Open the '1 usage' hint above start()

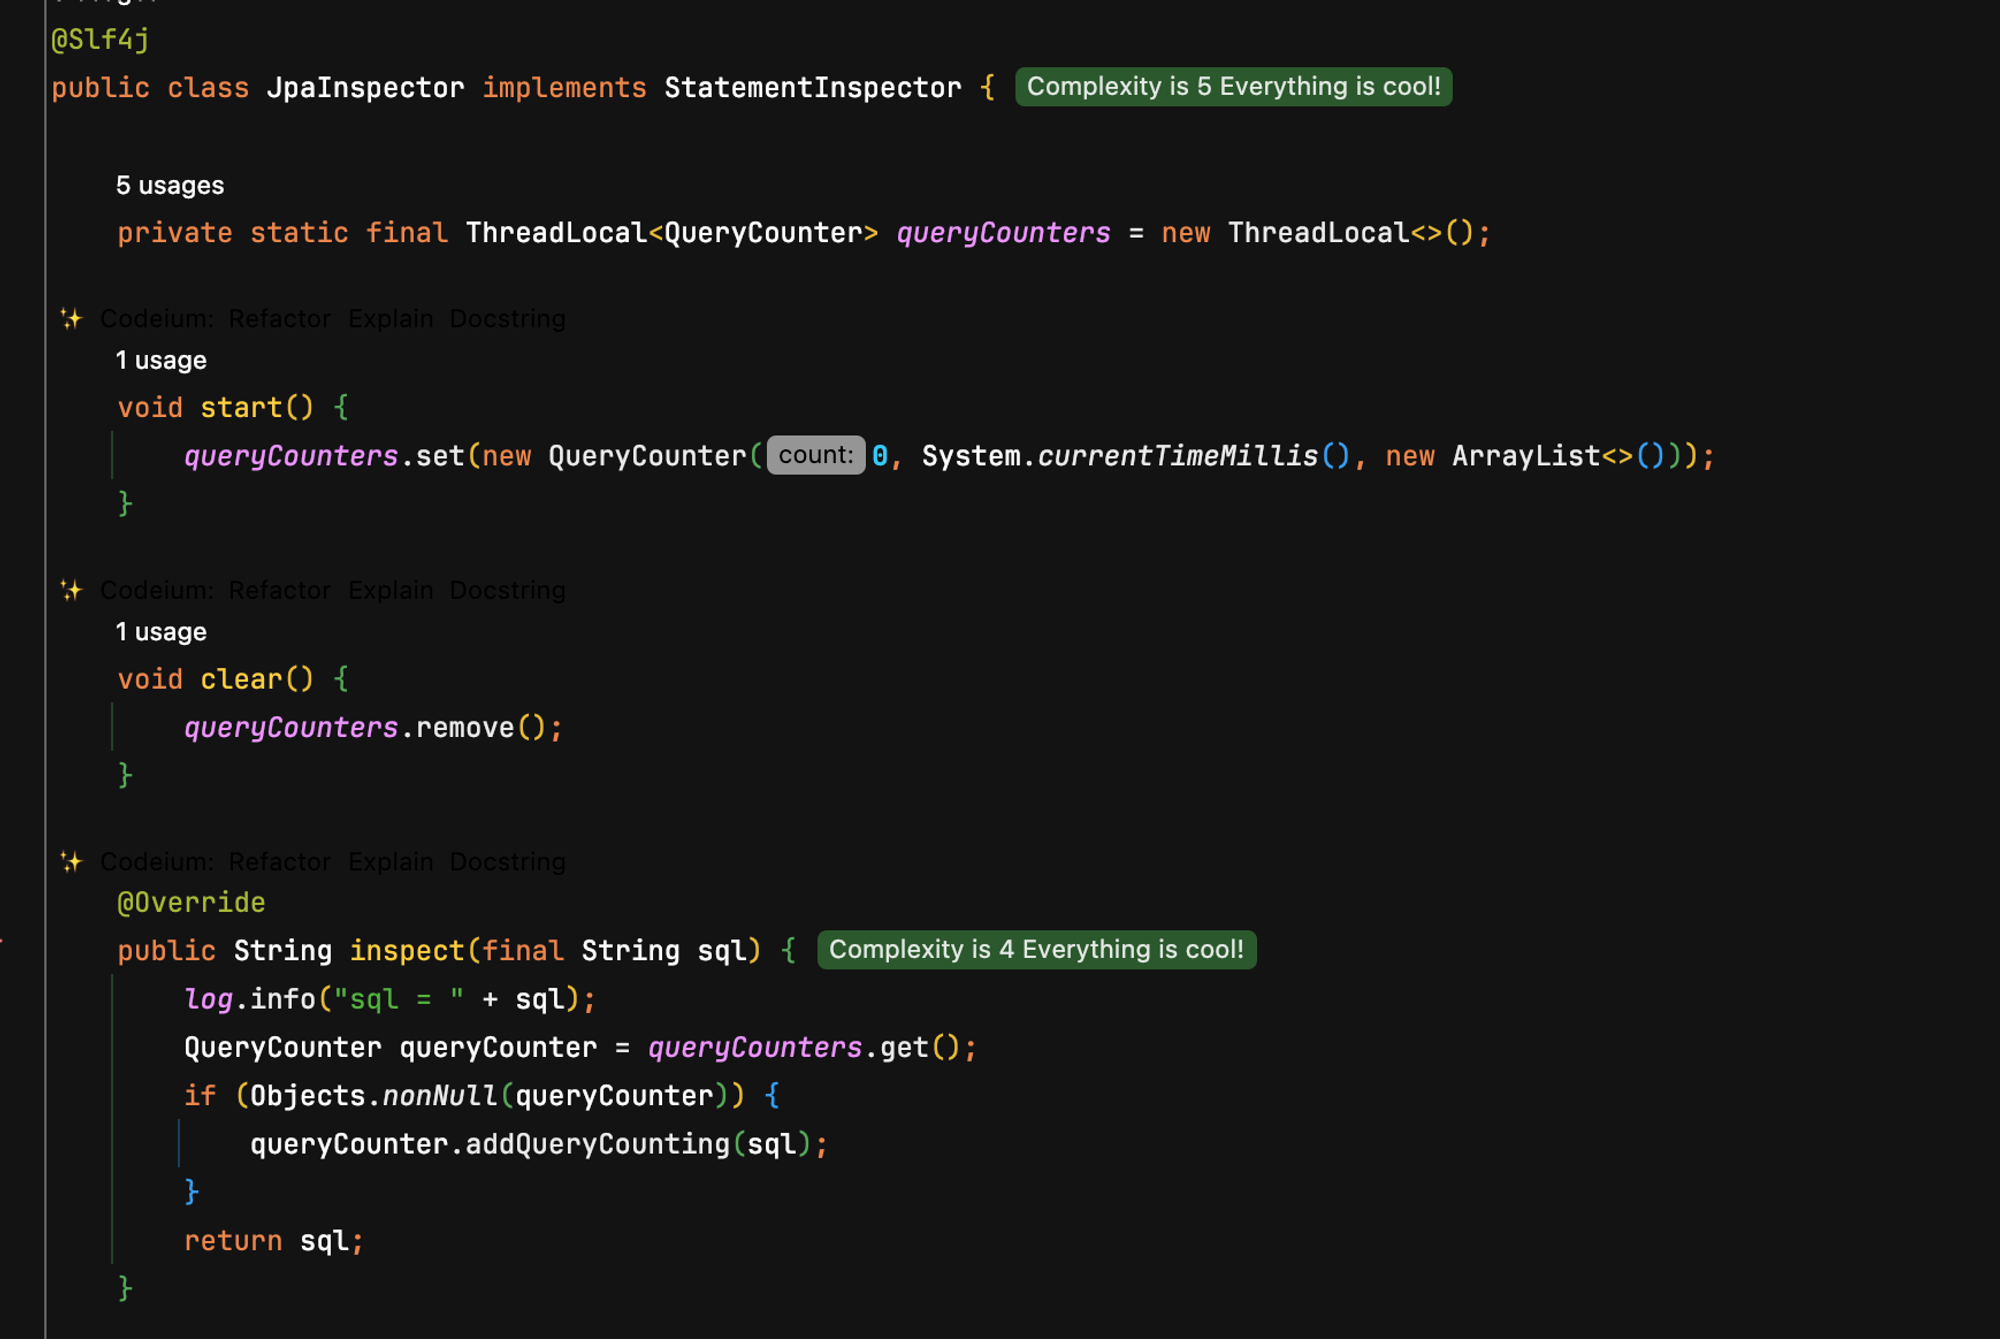pyautogui.click(x=161, y=361)
